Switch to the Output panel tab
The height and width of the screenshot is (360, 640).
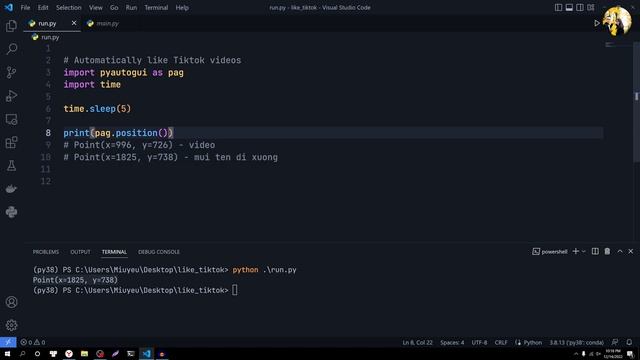coord(80,252)
